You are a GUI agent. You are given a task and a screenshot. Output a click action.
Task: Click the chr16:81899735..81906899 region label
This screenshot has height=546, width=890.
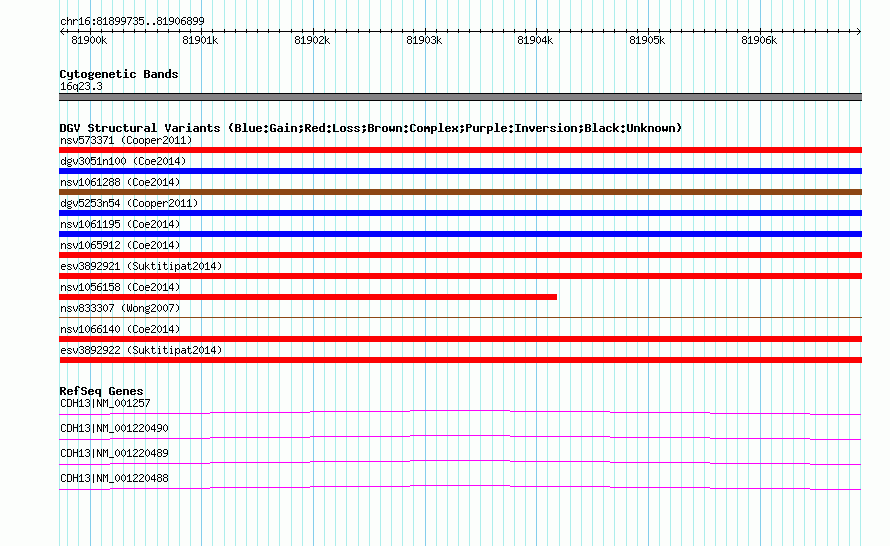[132, 21]
